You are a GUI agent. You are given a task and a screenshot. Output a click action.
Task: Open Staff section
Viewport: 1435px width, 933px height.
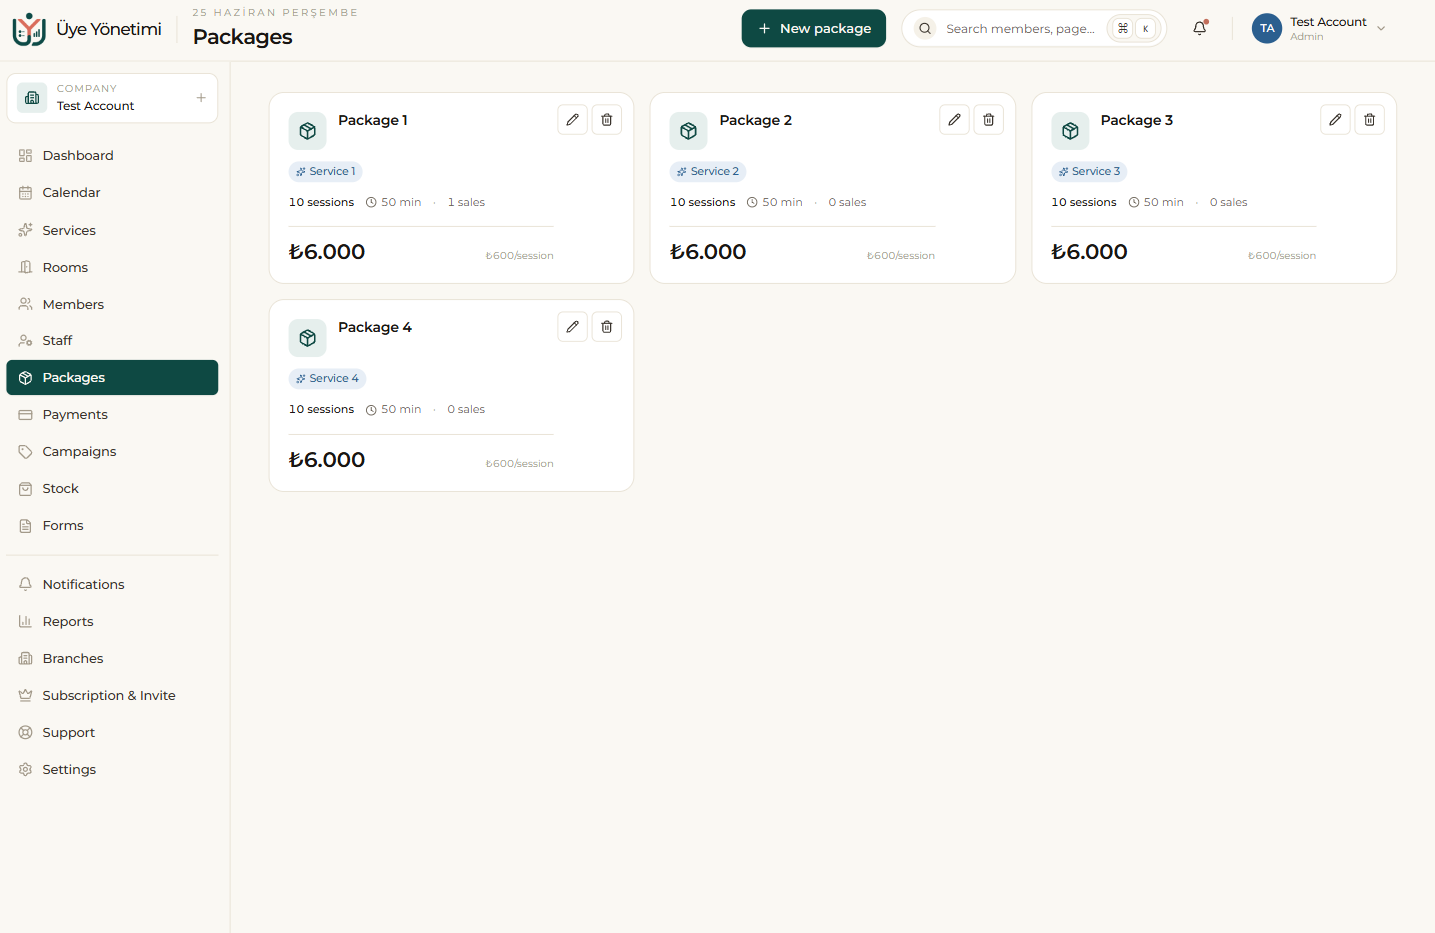(112, 341)
